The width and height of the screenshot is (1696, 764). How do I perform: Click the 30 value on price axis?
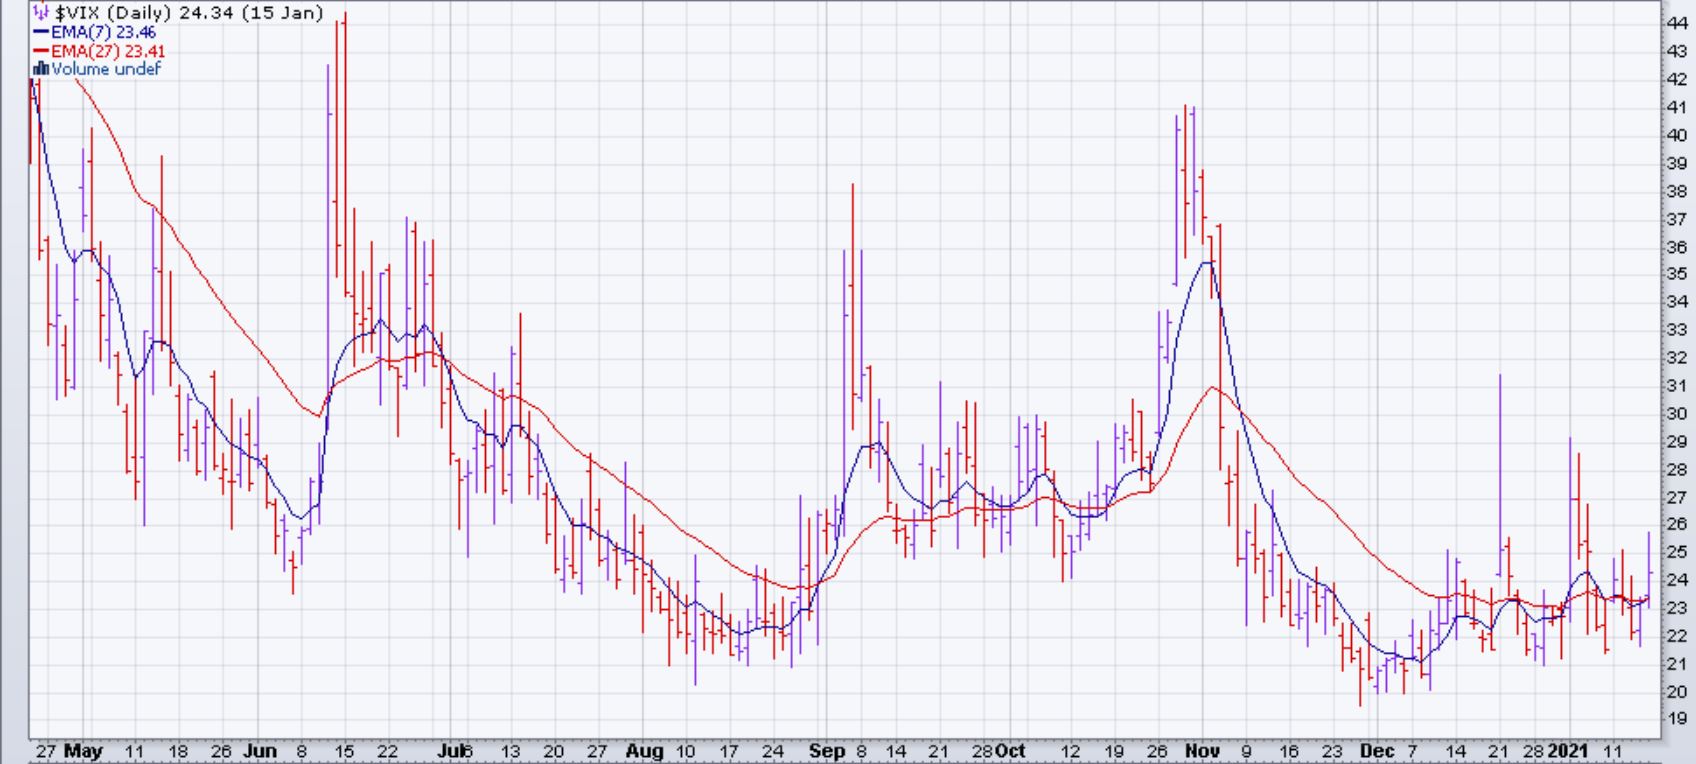point(1676,414)
